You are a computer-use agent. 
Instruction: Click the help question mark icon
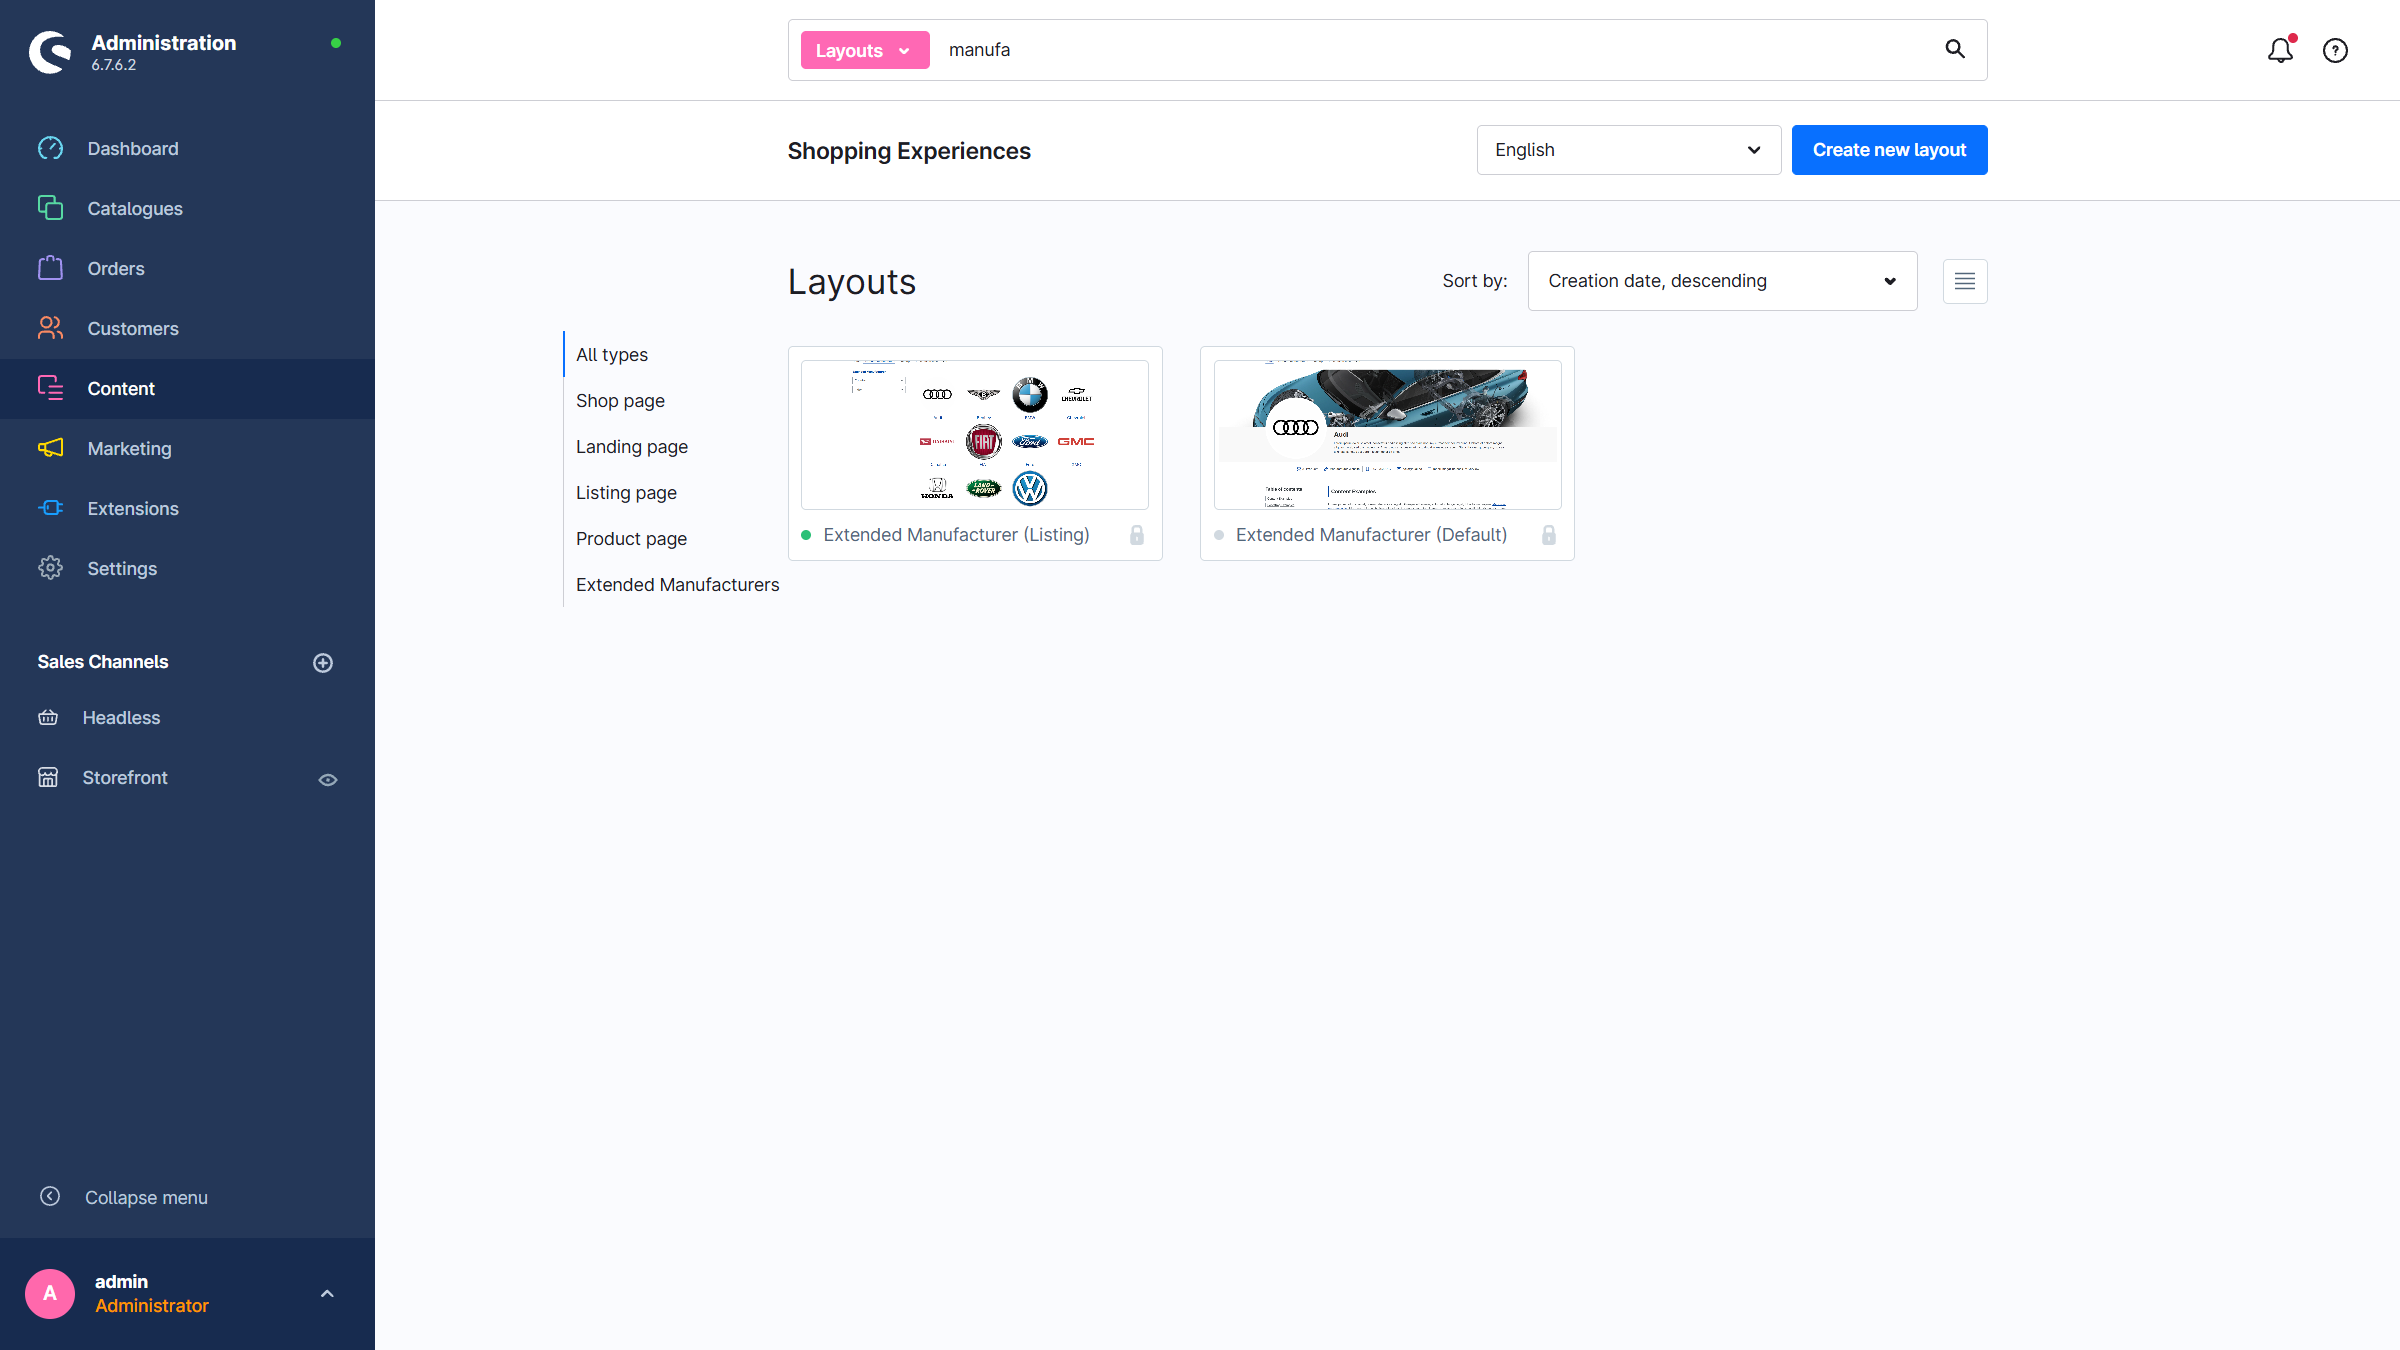pyautogui.click(x=2335, y=50)
